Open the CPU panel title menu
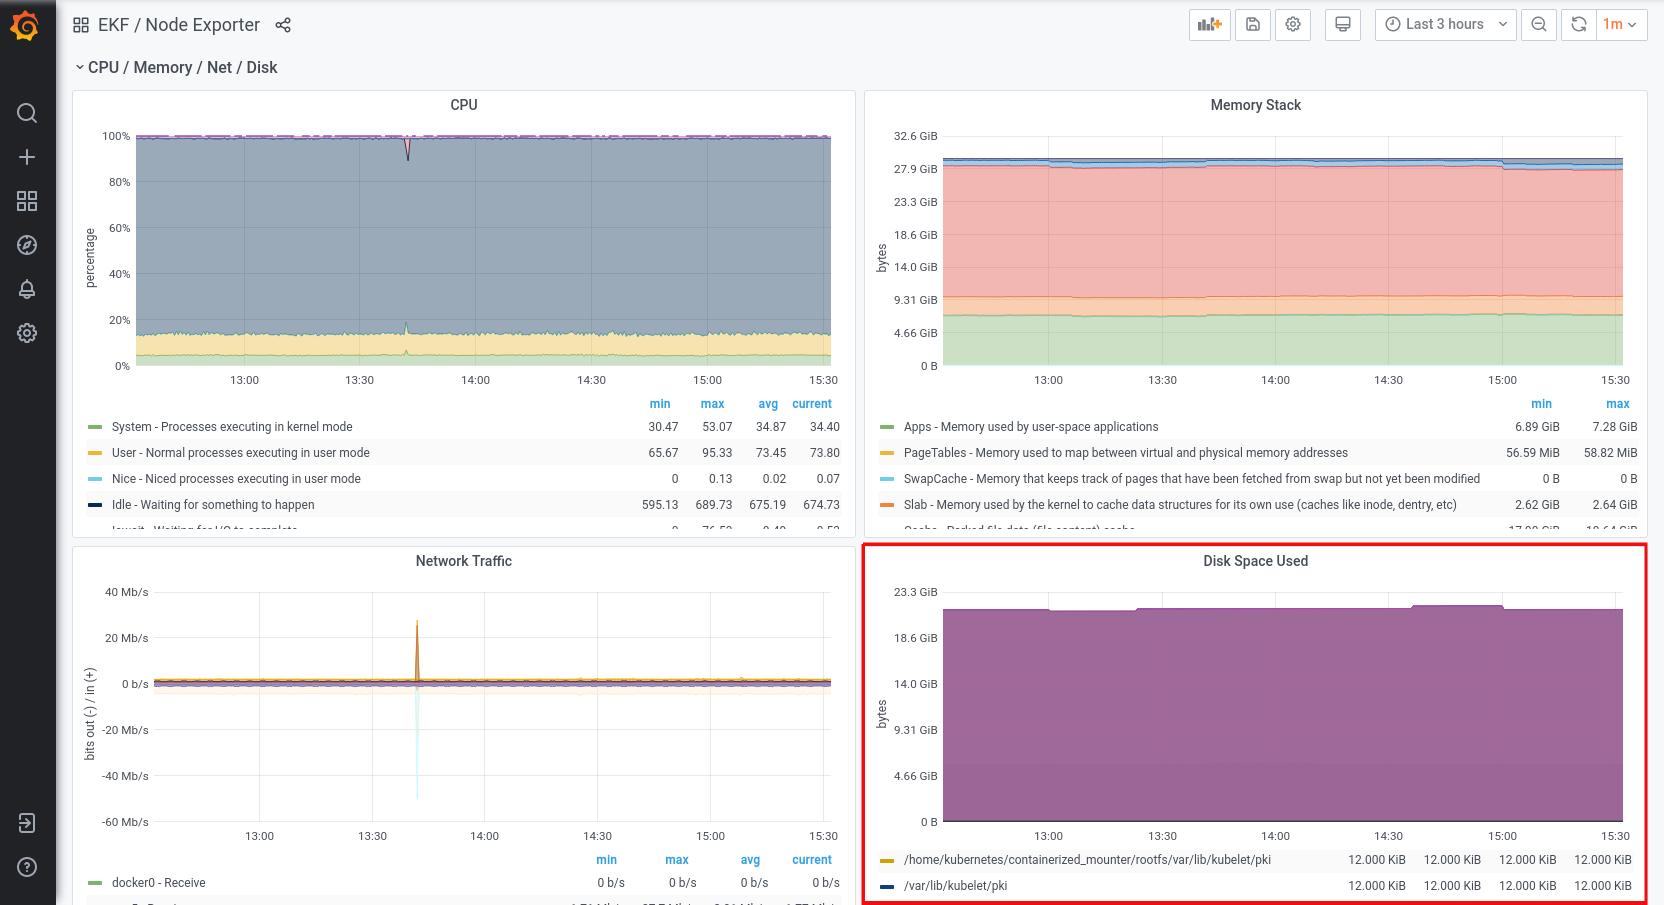 pyautogui.click(x=464, y=105)
